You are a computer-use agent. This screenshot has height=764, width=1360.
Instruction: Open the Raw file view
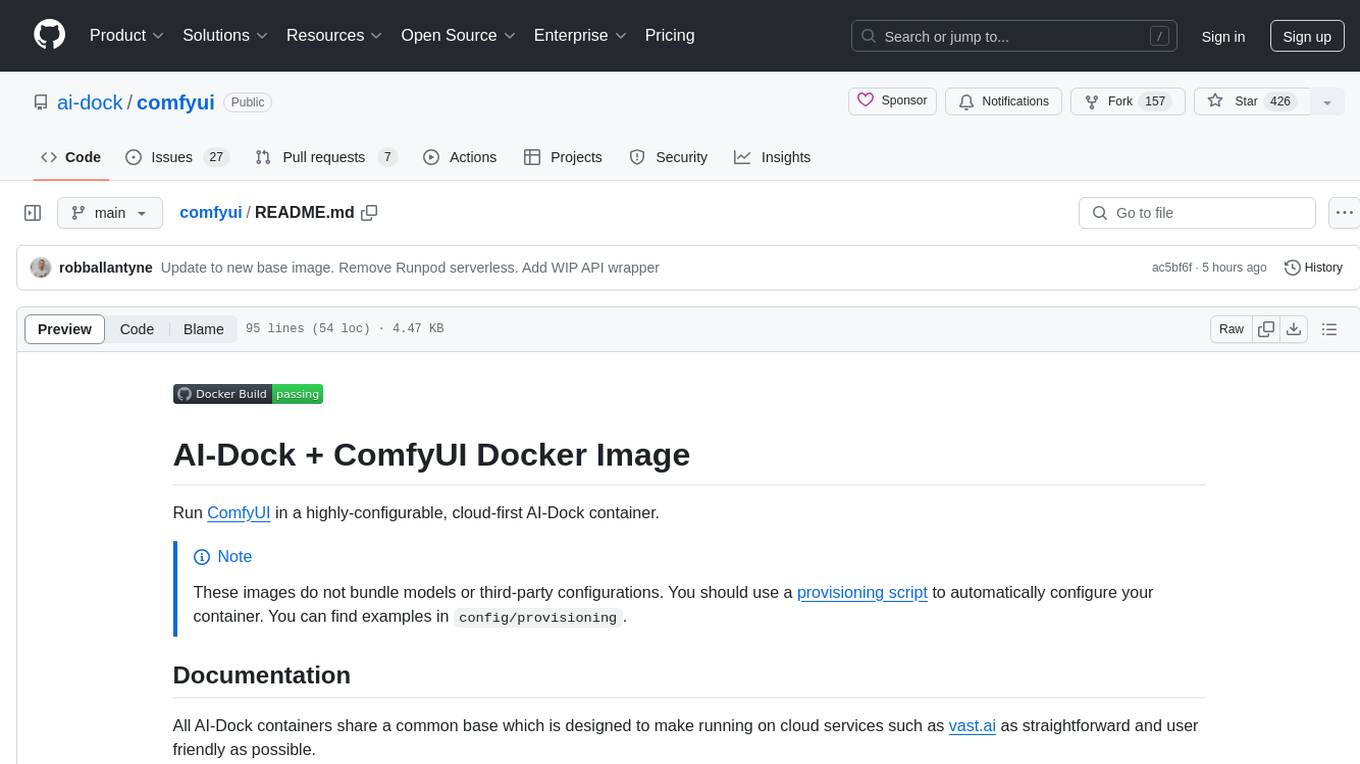[x=1231, y=329]
